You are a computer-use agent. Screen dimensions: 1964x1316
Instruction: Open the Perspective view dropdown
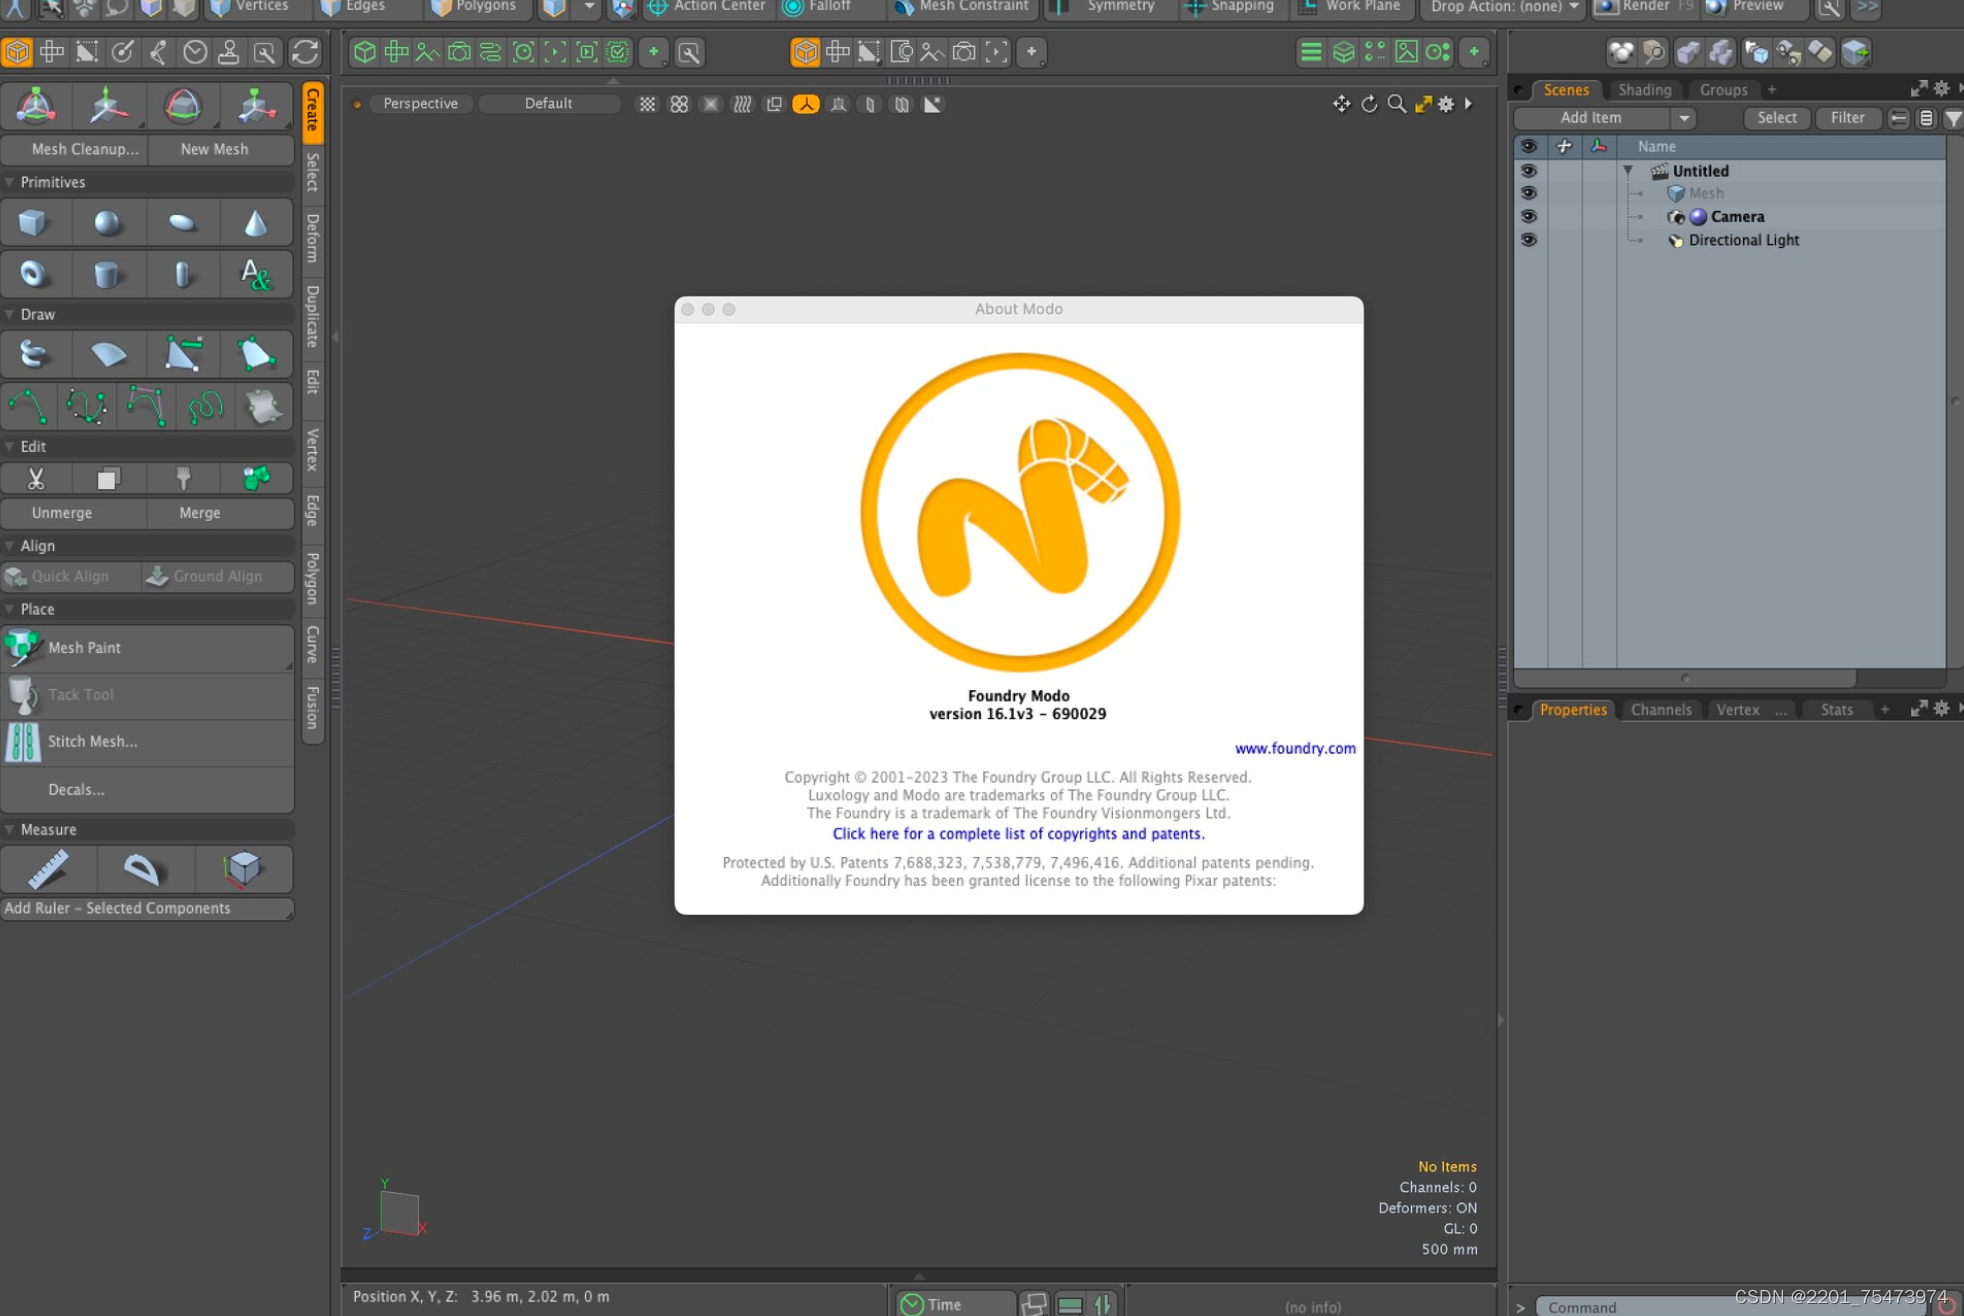(x=419, y=103)
